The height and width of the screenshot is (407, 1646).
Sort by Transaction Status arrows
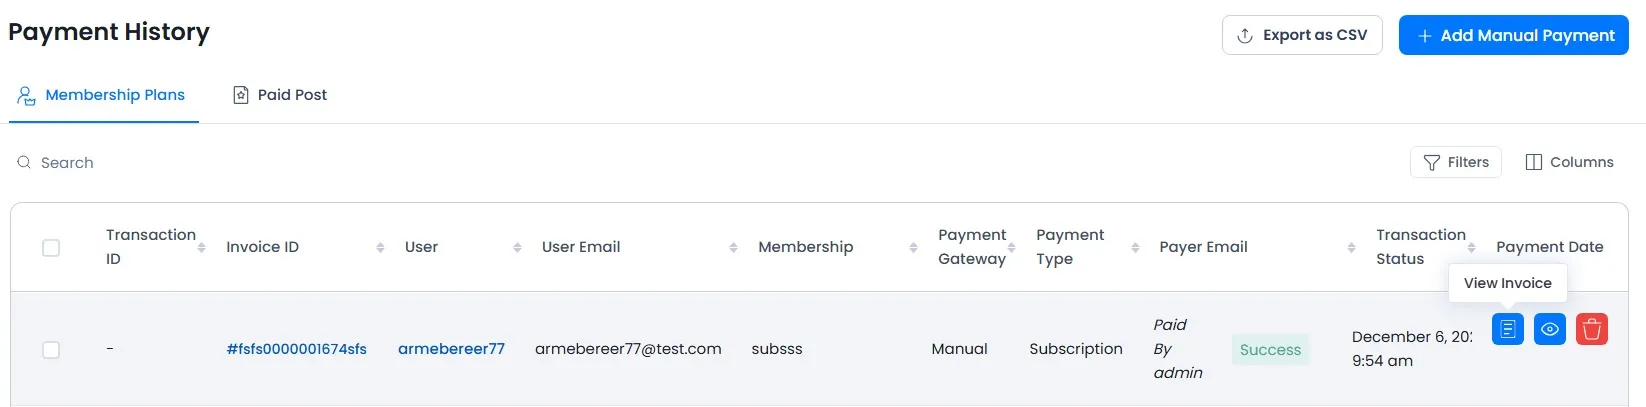point(1471,247)
